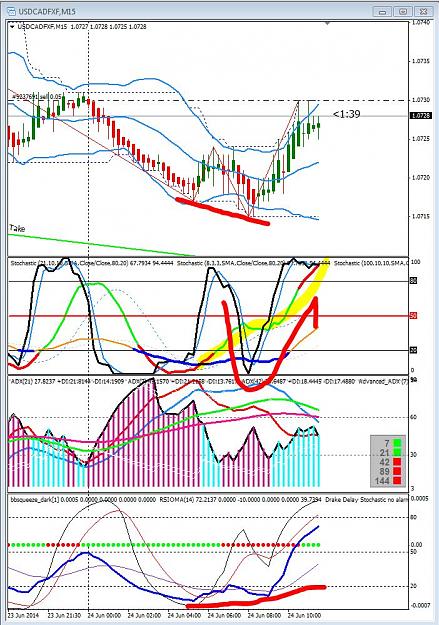The height and width of the screenshot is (625, 439).
Task: Click the 24 Jun 04:00 time axis label
Action: (184, 615)
